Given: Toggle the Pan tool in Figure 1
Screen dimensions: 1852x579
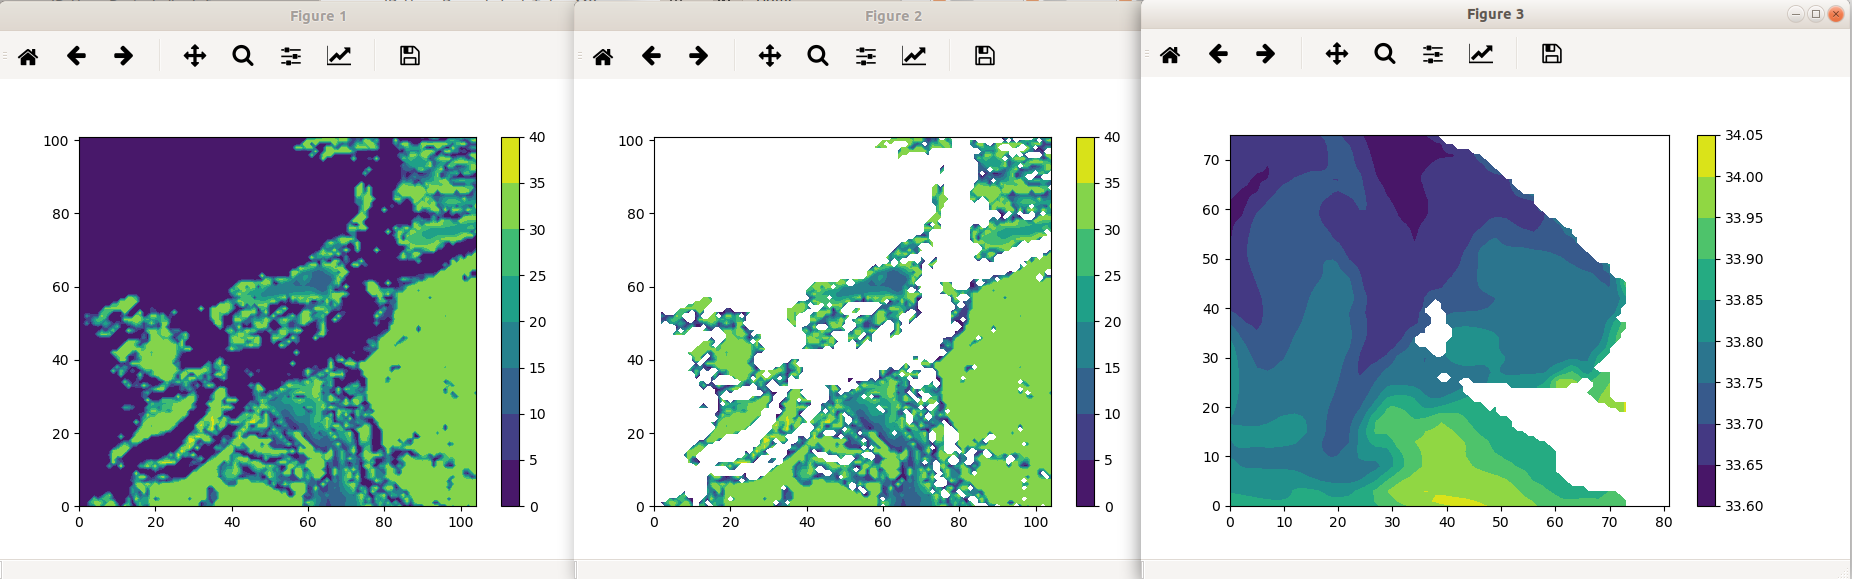Looking at the screenshot, I should [x=195, y=56].
